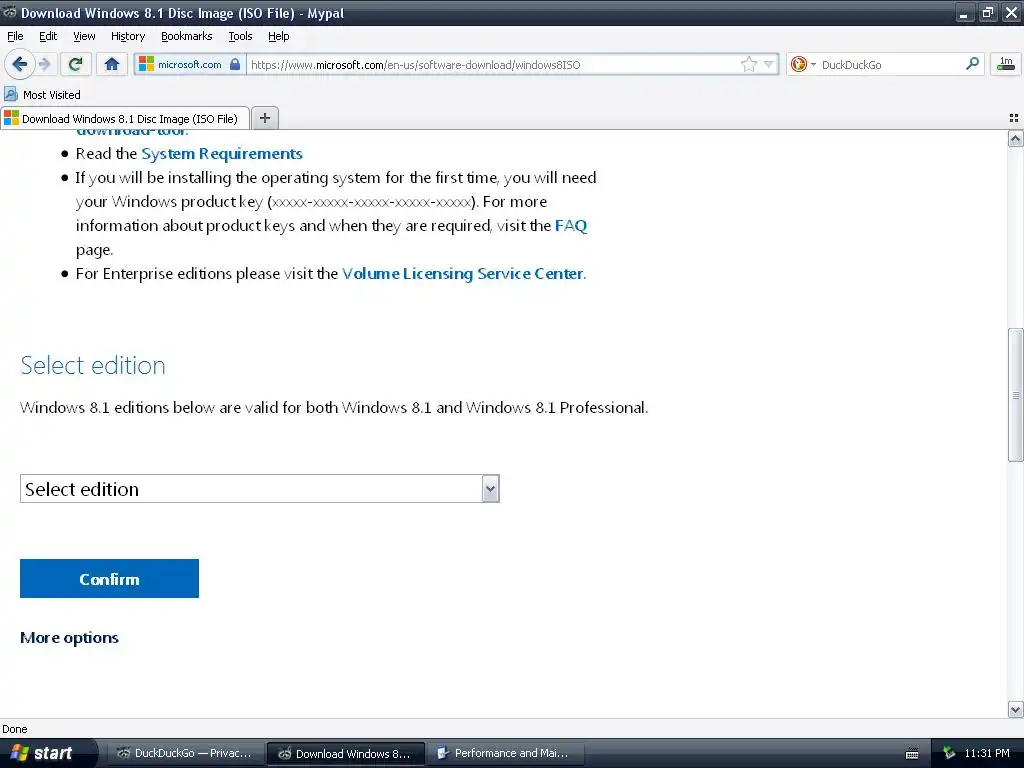Open the DuckDuckGo search engine selector
This screenshot has width=1024, height=768.
(803, 64)
